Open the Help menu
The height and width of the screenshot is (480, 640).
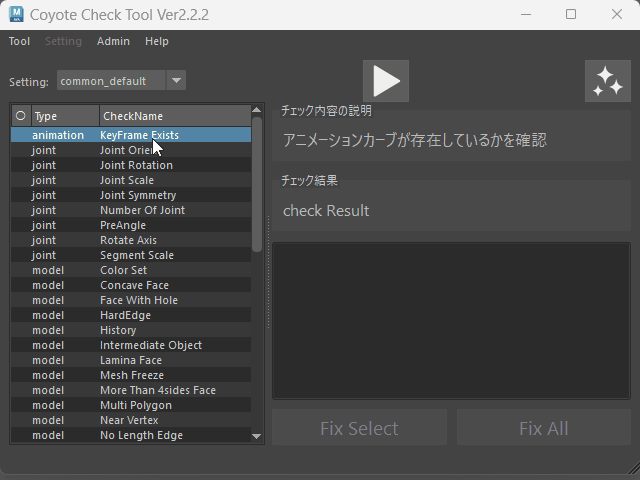click(x=156, y=41)
